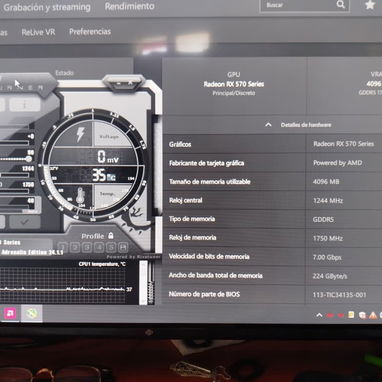
Task: Select Afterburner profile slot 2
Action: pos(75,248)
